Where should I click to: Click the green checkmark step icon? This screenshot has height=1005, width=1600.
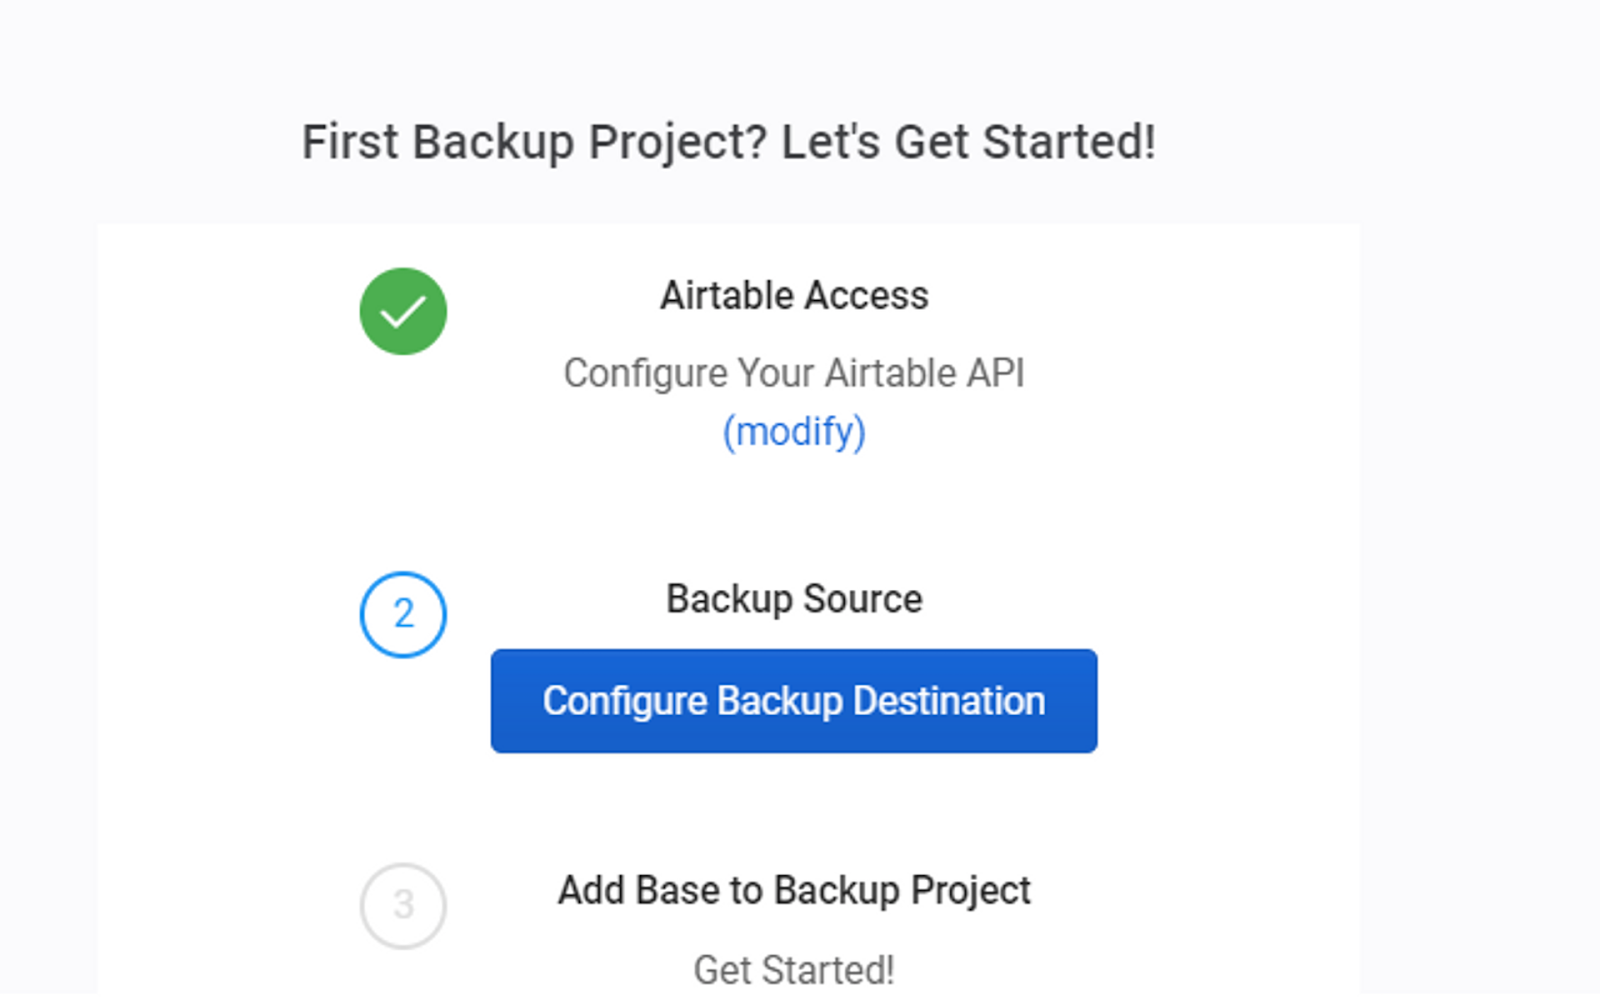pyautogui.click(x=403, y=312)
